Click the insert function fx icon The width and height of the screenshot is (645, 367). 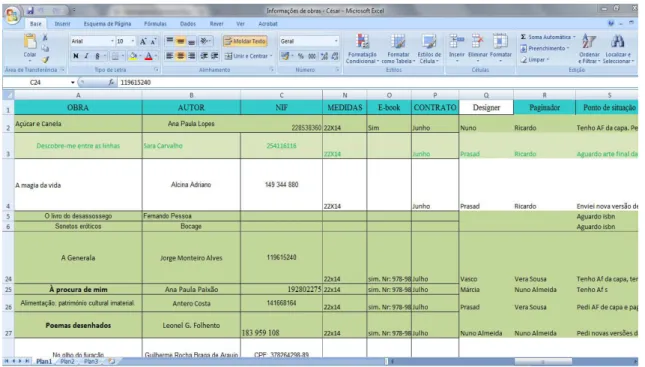111,82
